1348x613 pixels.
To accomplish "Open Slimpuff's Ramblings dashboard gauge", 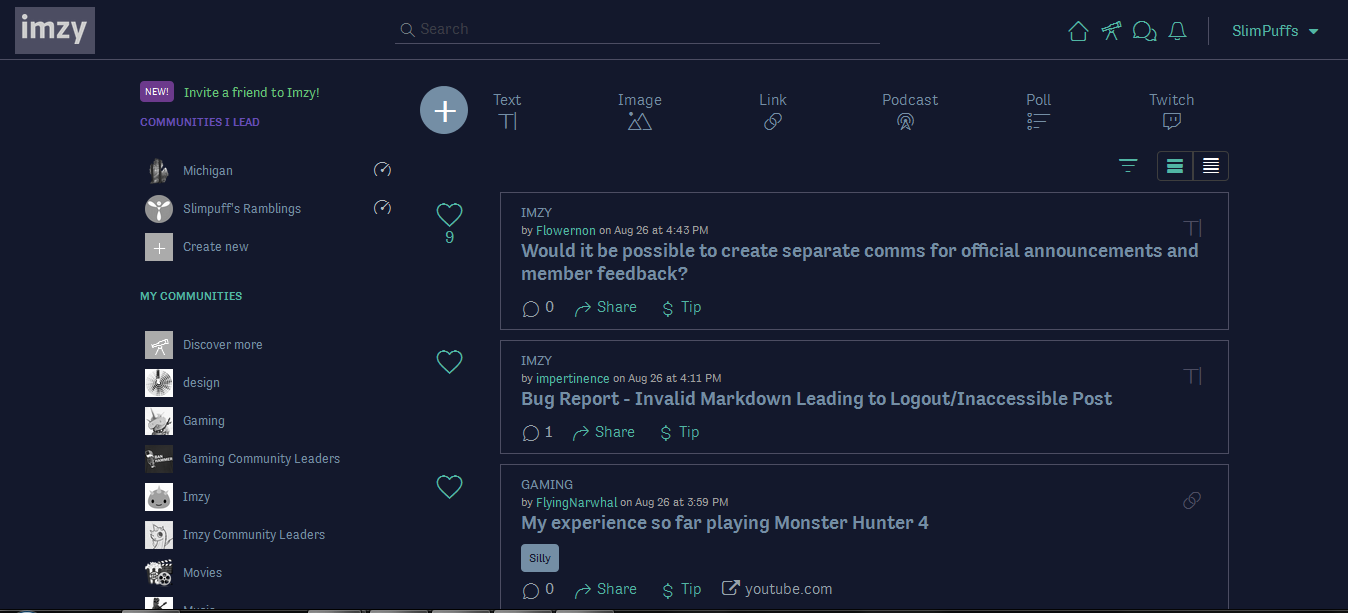I will (x=382, y=208).
